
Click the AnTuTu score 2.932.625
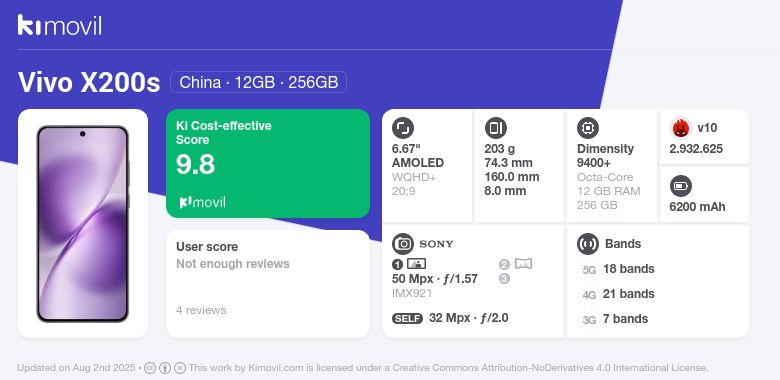(696, 149)
